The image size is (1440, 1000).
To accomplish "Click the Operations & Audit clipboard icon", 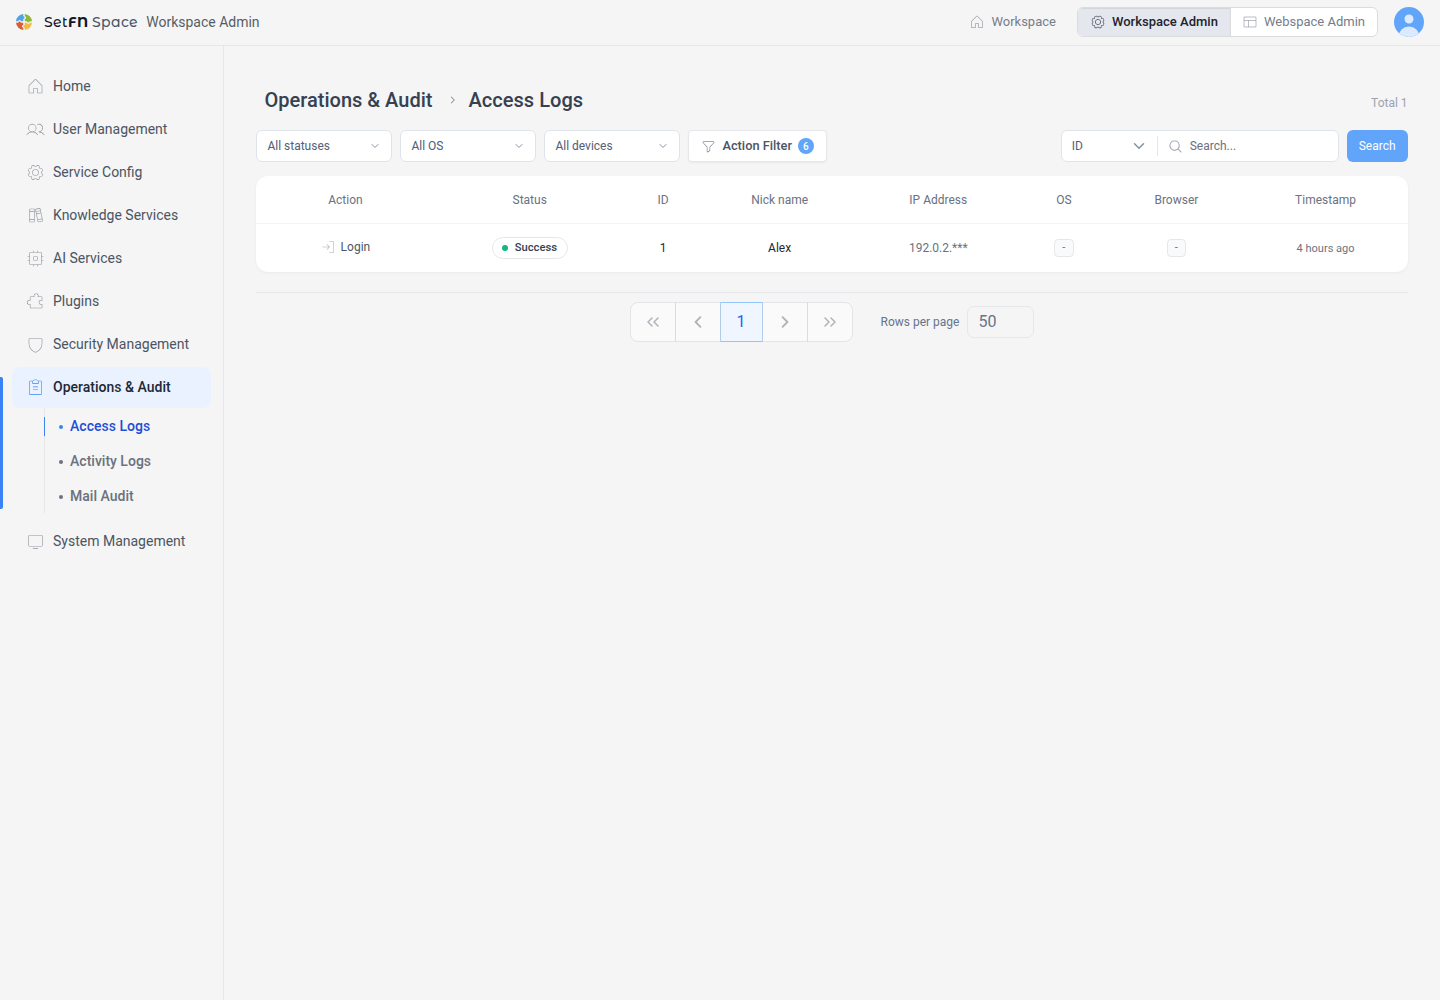I will (x=35, y=387).
